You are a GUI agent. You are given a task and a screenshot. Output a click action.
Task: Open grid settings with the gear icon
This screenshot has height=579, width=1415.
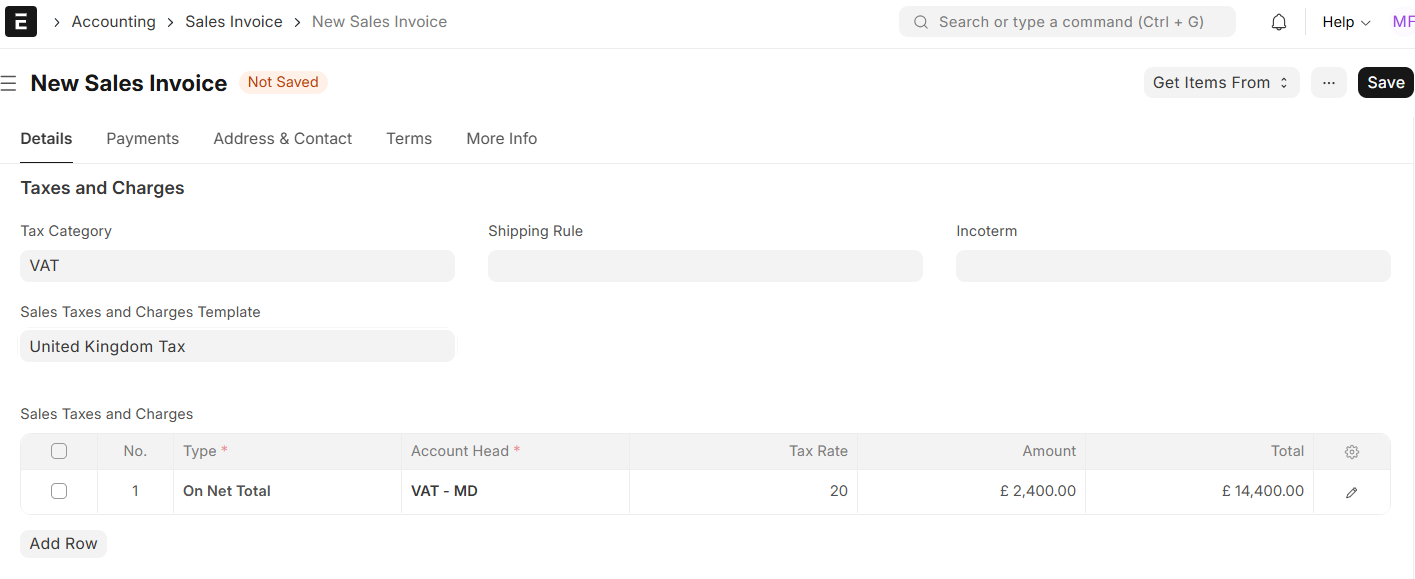pyautogui.click(x=1352, y=451)
